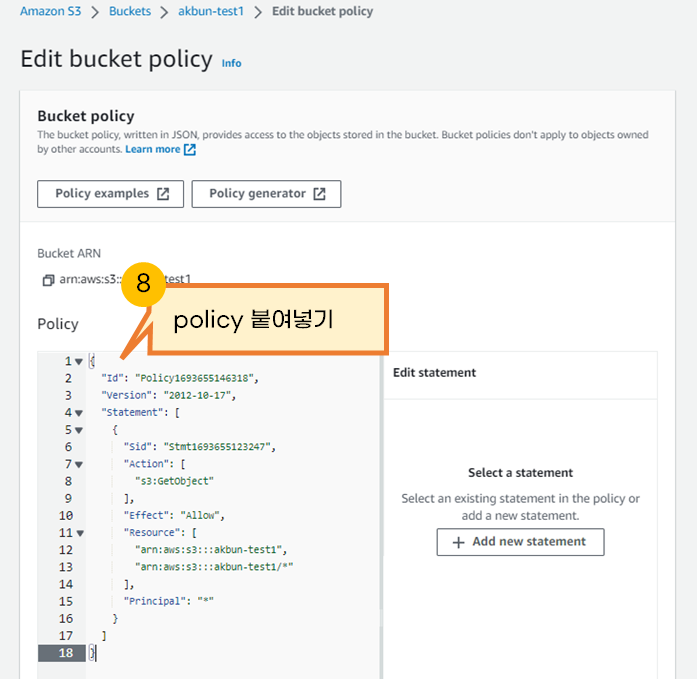
Task: Follow the Learn more link
Action: coord(152,149)
